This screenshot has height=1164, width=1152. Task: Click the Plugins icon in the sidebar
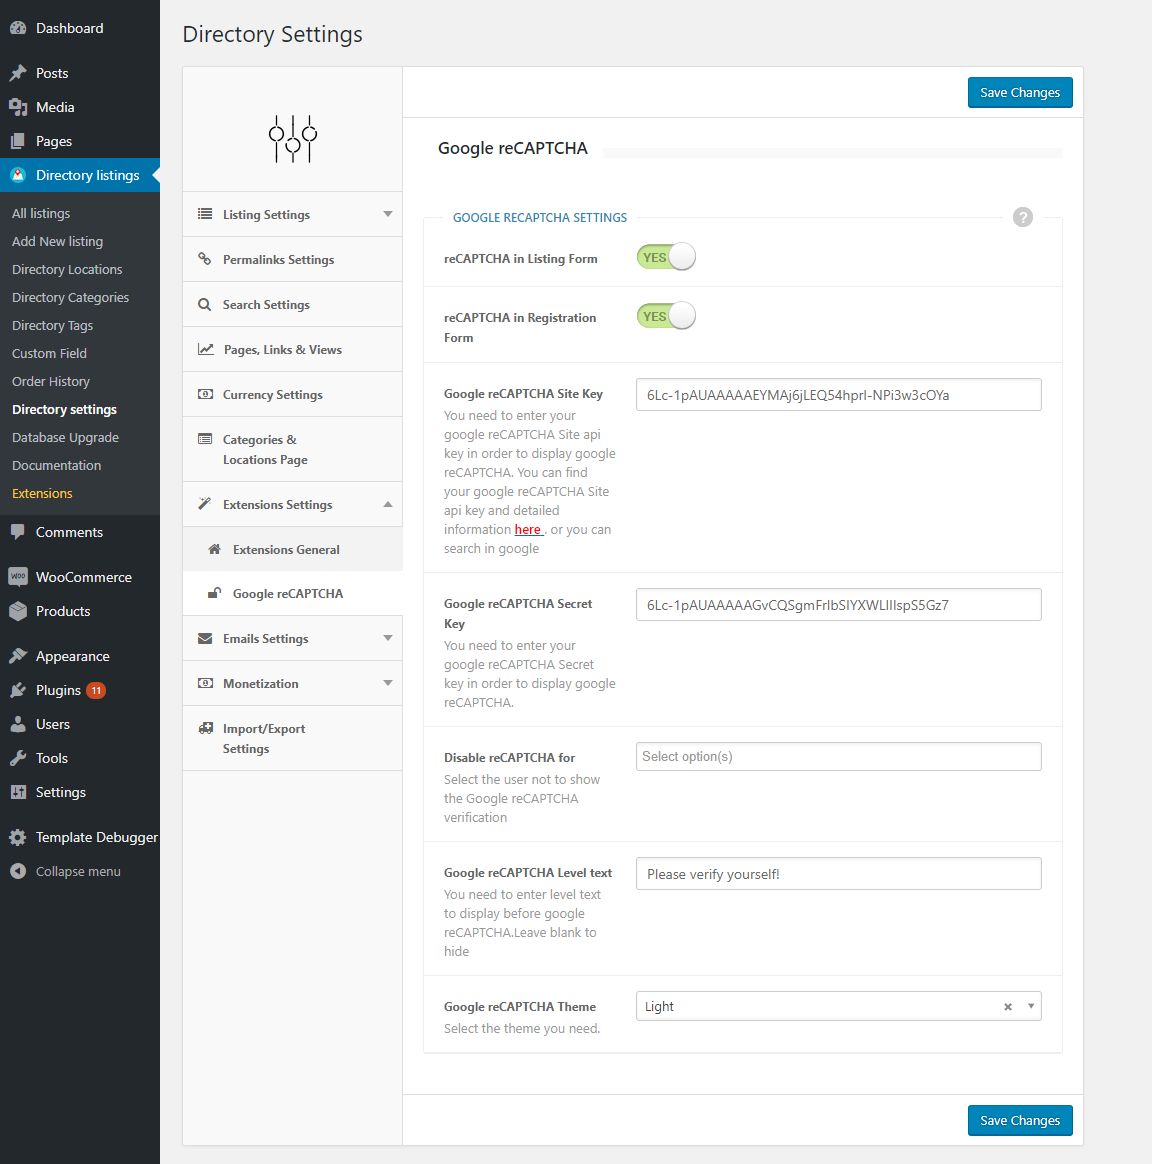[x=18, y=690]
